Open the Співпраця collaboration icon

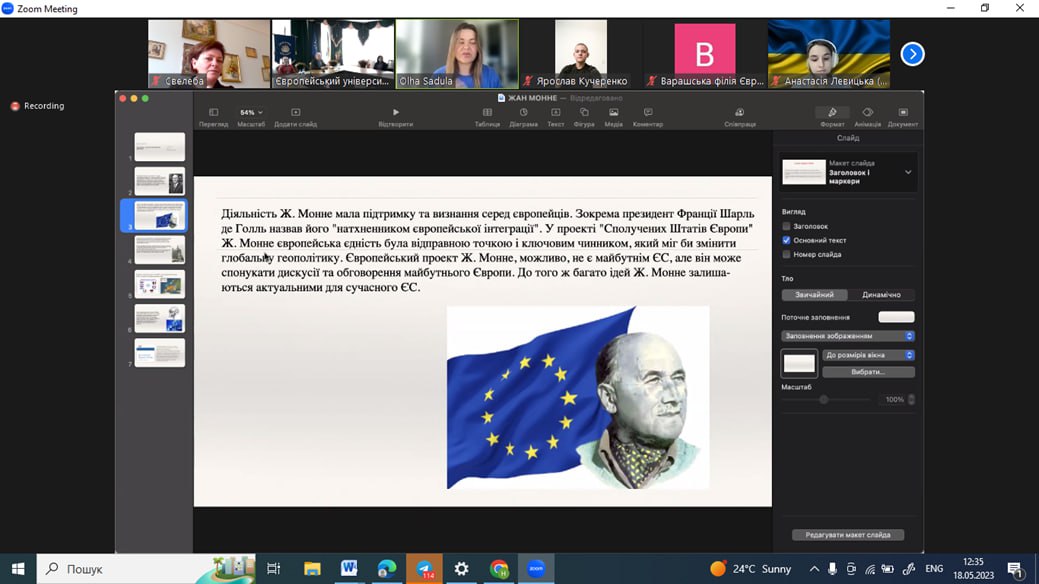[x=739, y=113]
